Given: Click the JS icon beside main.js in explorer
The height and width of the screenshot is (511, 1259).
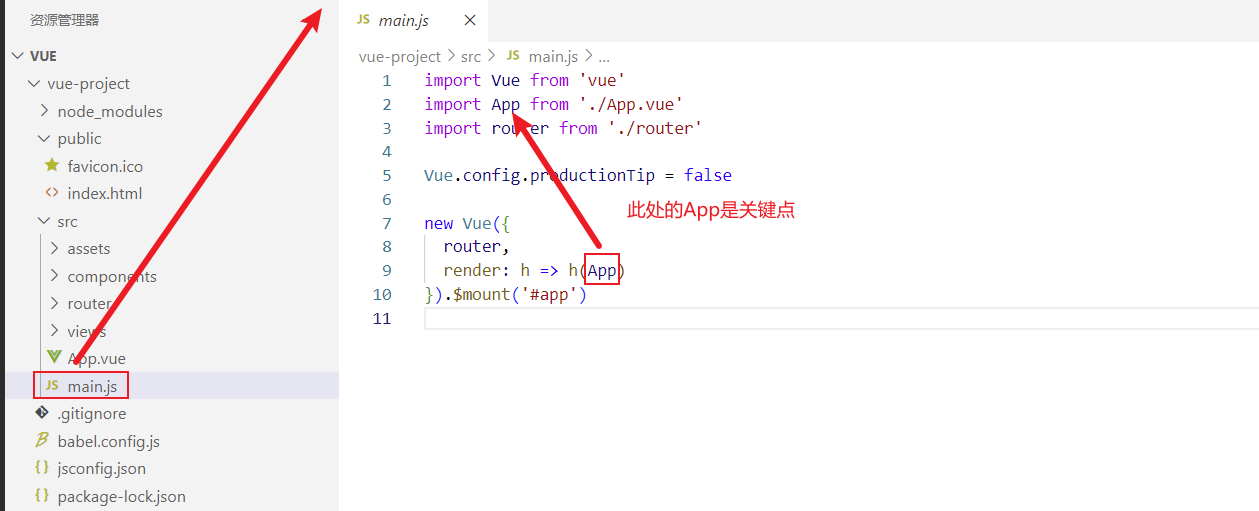Looking at the screenshot, I should click(52, 386).
